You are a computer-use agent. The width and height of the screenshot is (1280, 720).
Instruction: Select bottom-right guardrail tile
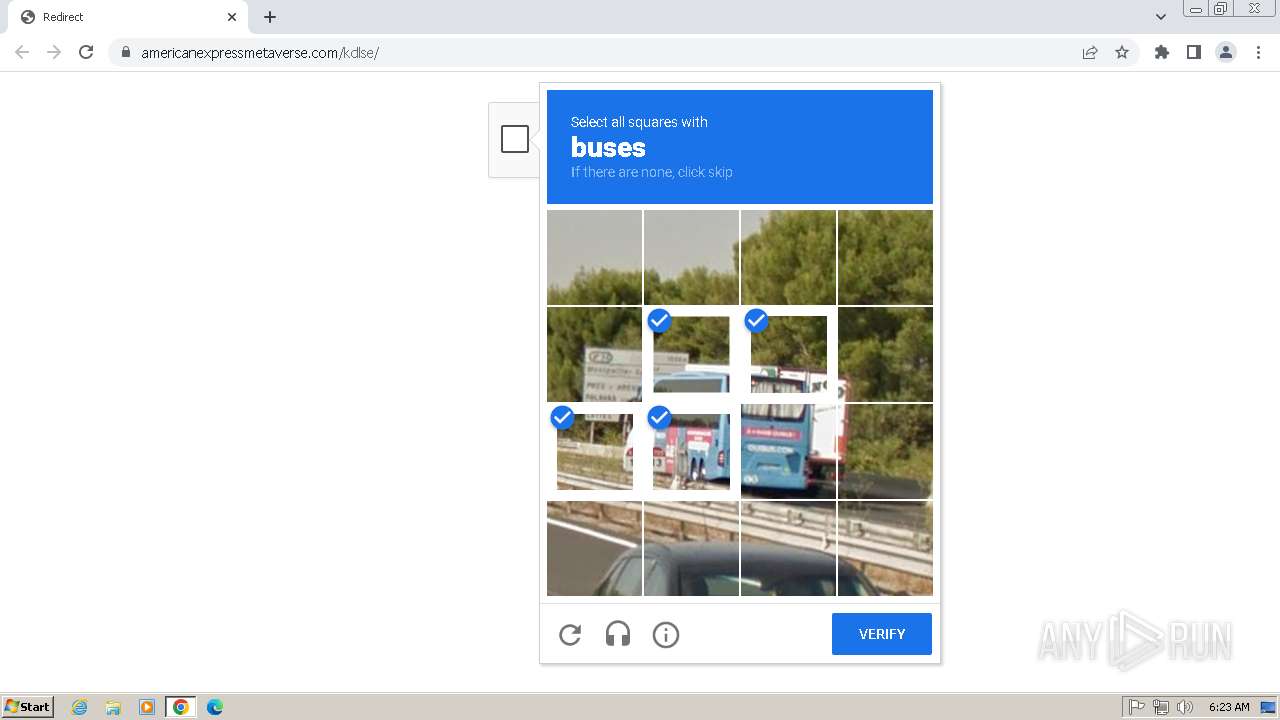885,548
